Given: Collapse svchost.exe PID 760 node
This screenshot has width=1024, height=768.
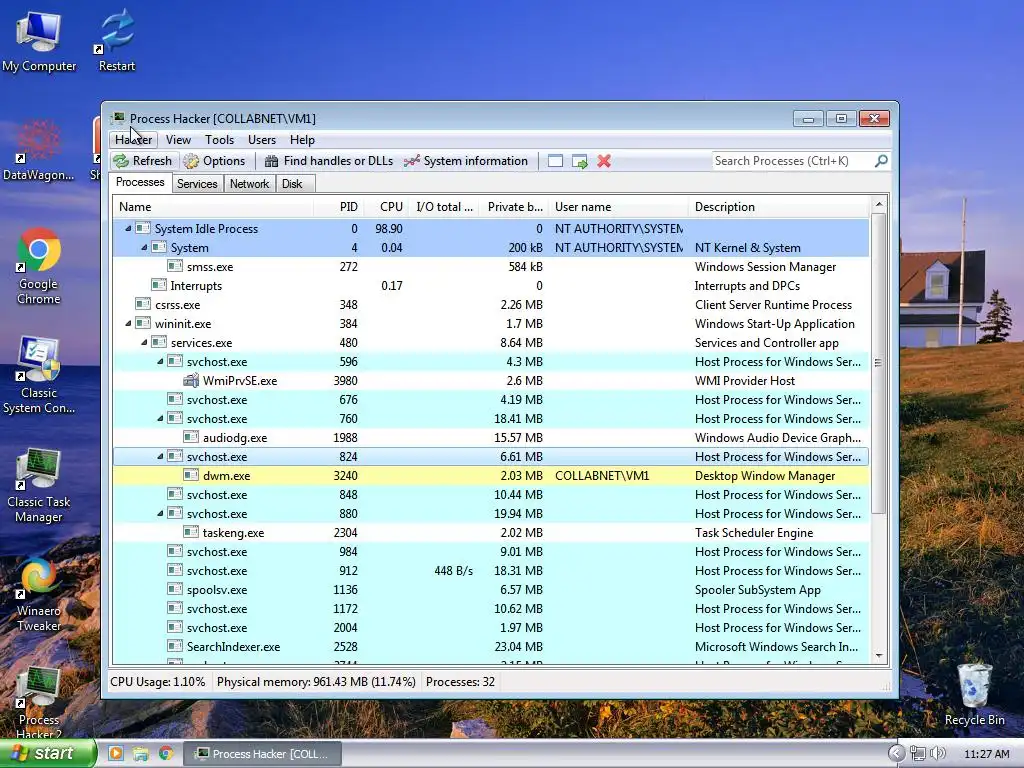Looking at the screenshot, I should click(x=160, y=419).
